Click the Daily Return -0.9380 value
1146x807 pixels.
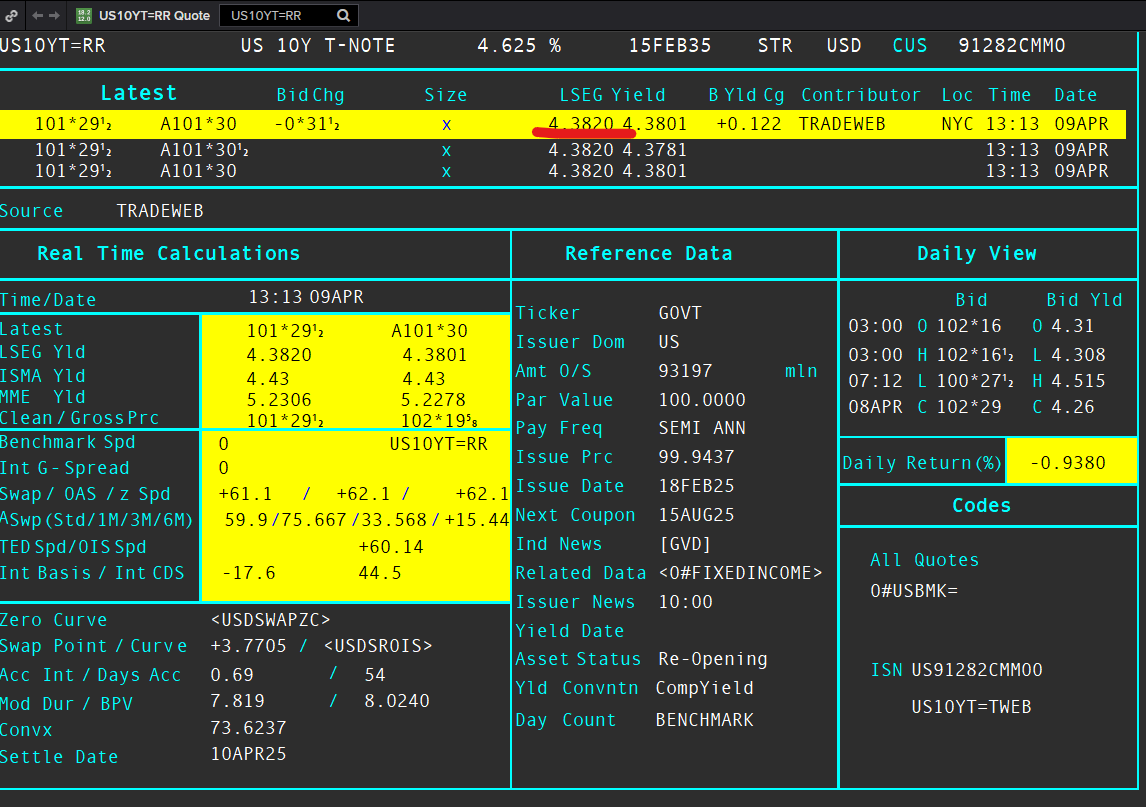(1067, 463)
